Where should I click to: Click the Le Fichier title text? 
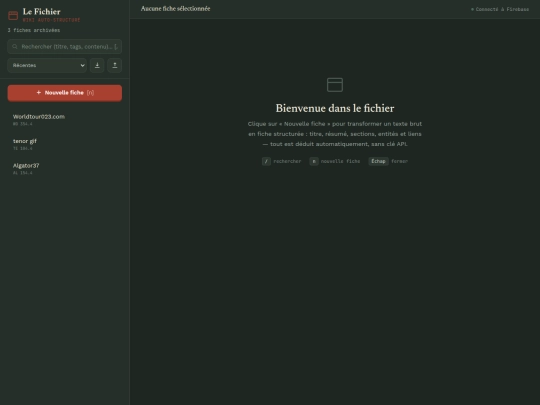[x=41, y=12]
